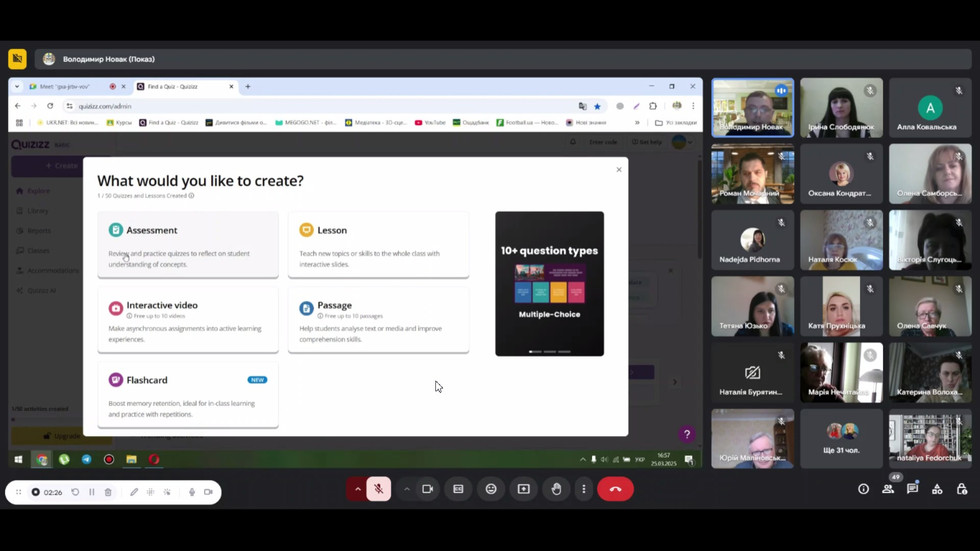The width and height of the screenshot is (980, 551).
Task: Open Windows Start menu in shared screen
Action: coord(18,459)
